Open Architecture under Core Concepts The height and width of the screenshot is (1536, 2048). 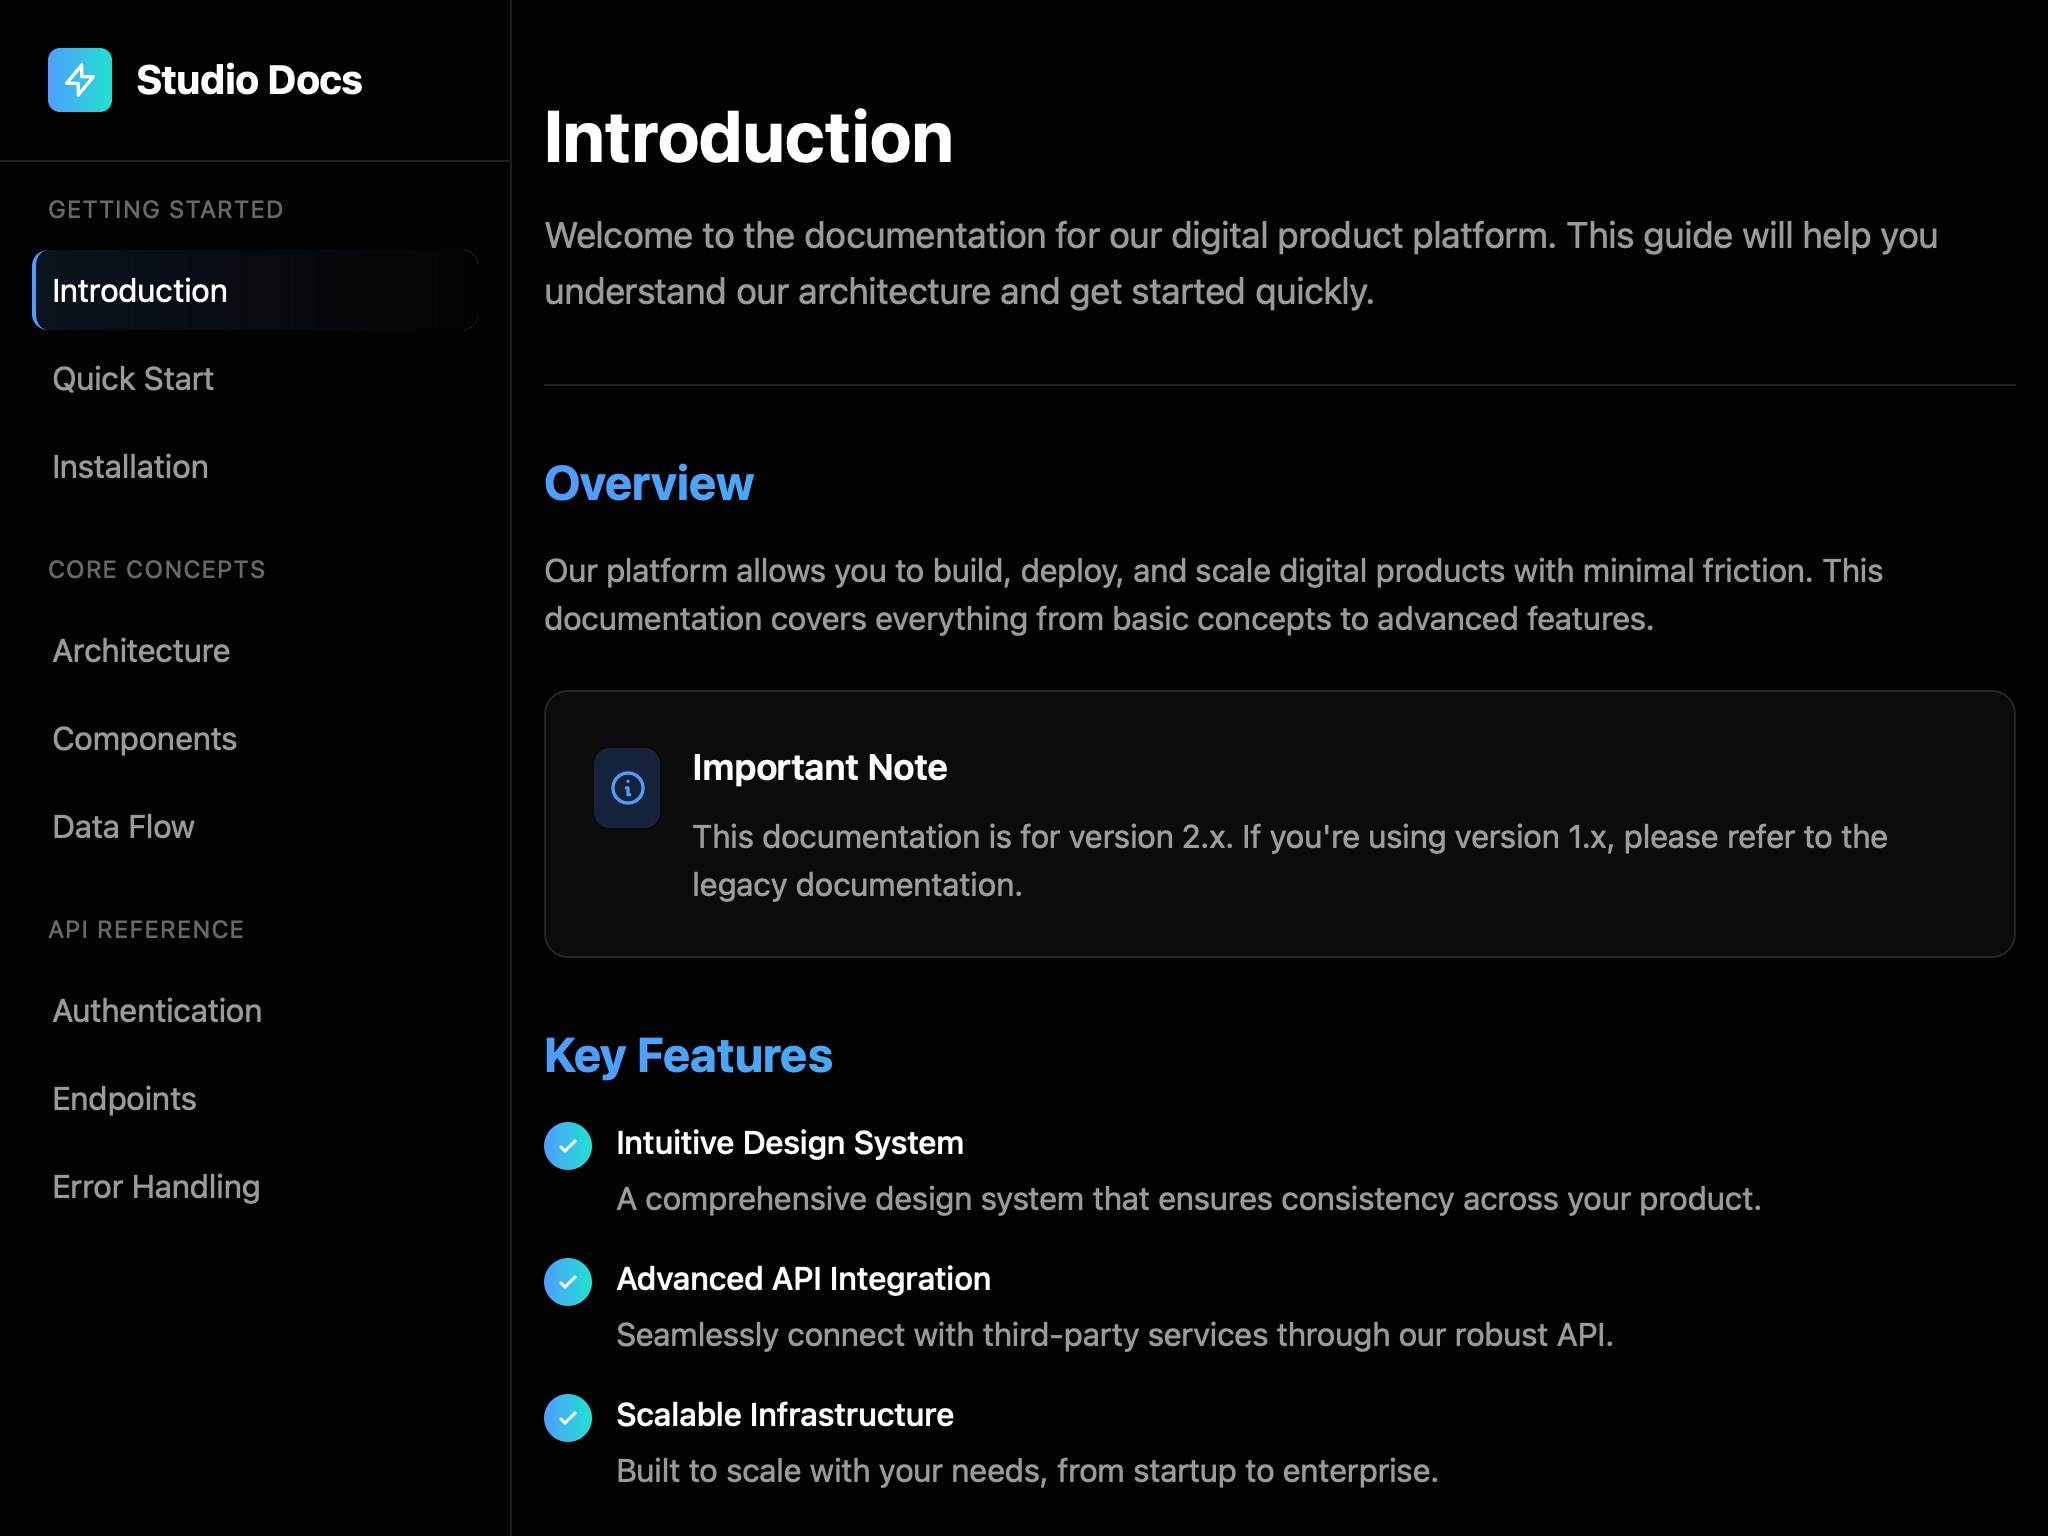(140, 650)
